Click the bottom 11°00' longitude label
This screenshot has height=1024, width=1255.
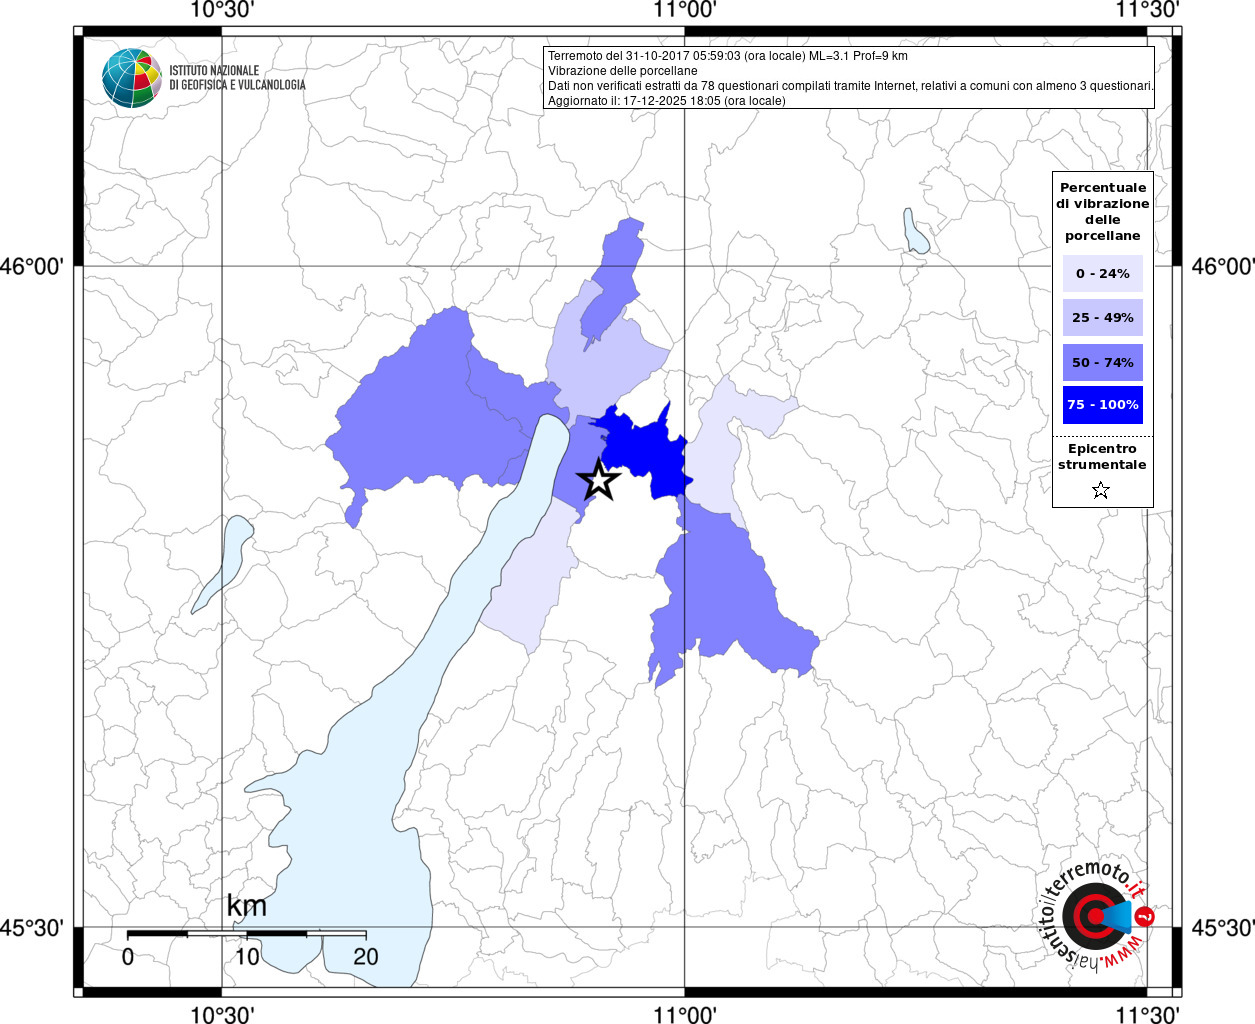click(685, 1014)
